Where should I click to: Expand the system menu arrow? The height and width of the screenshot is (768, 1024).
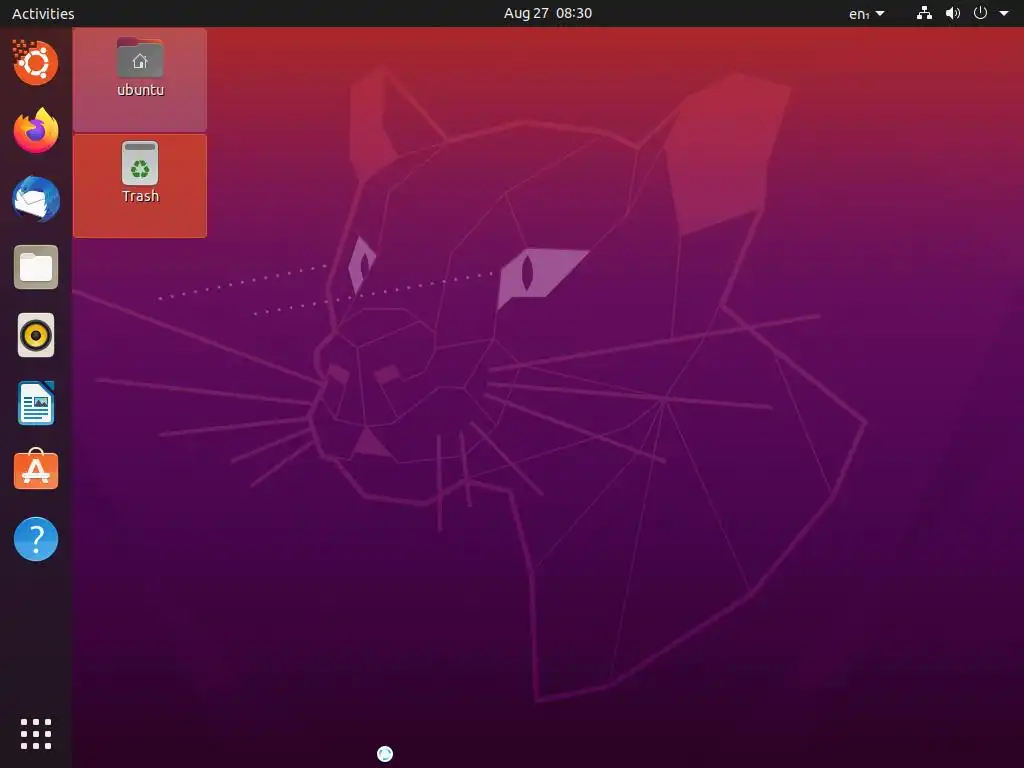point(1004,13)
